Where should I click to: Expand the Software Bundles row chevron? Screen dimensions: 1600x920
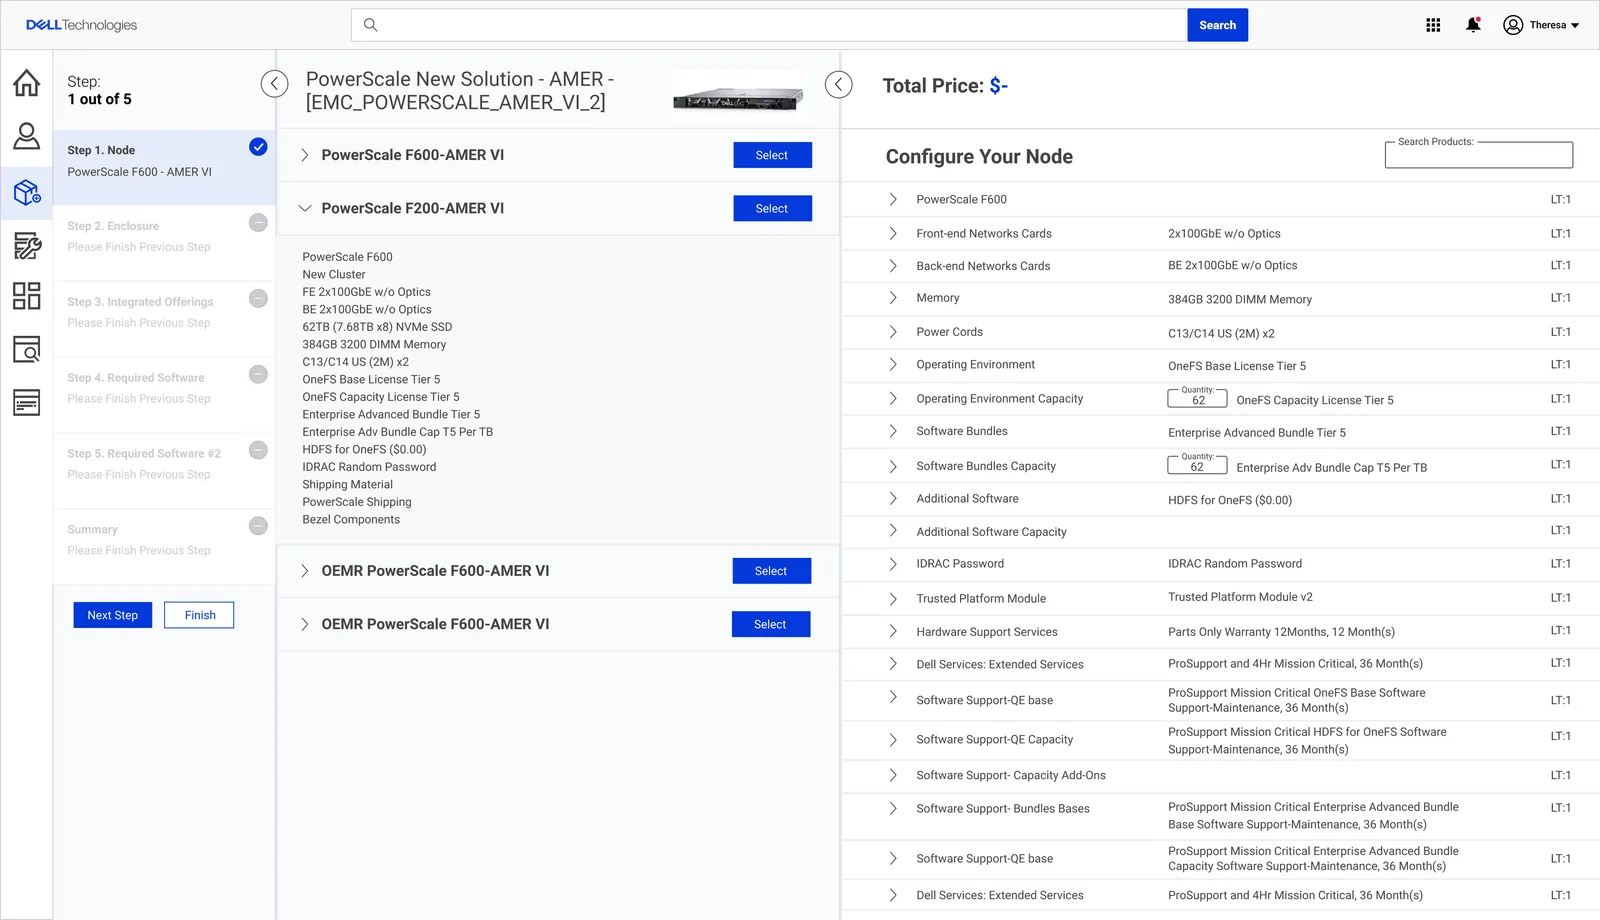click(x=893, y=431)
